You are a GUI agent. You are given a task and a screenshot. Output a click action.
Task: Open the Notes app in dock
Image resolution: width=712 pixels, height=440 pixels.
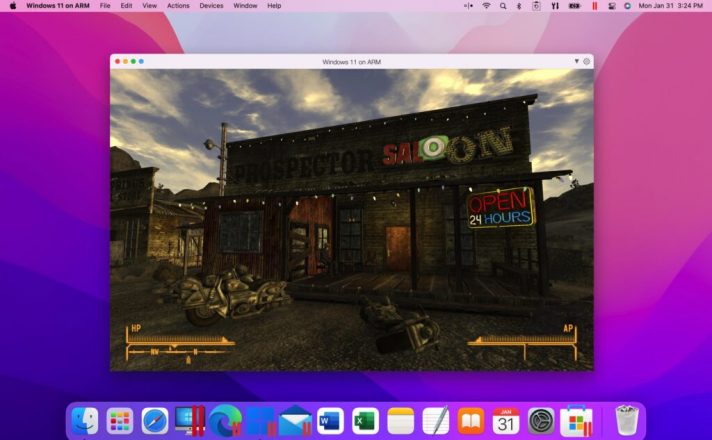point(400,420)
